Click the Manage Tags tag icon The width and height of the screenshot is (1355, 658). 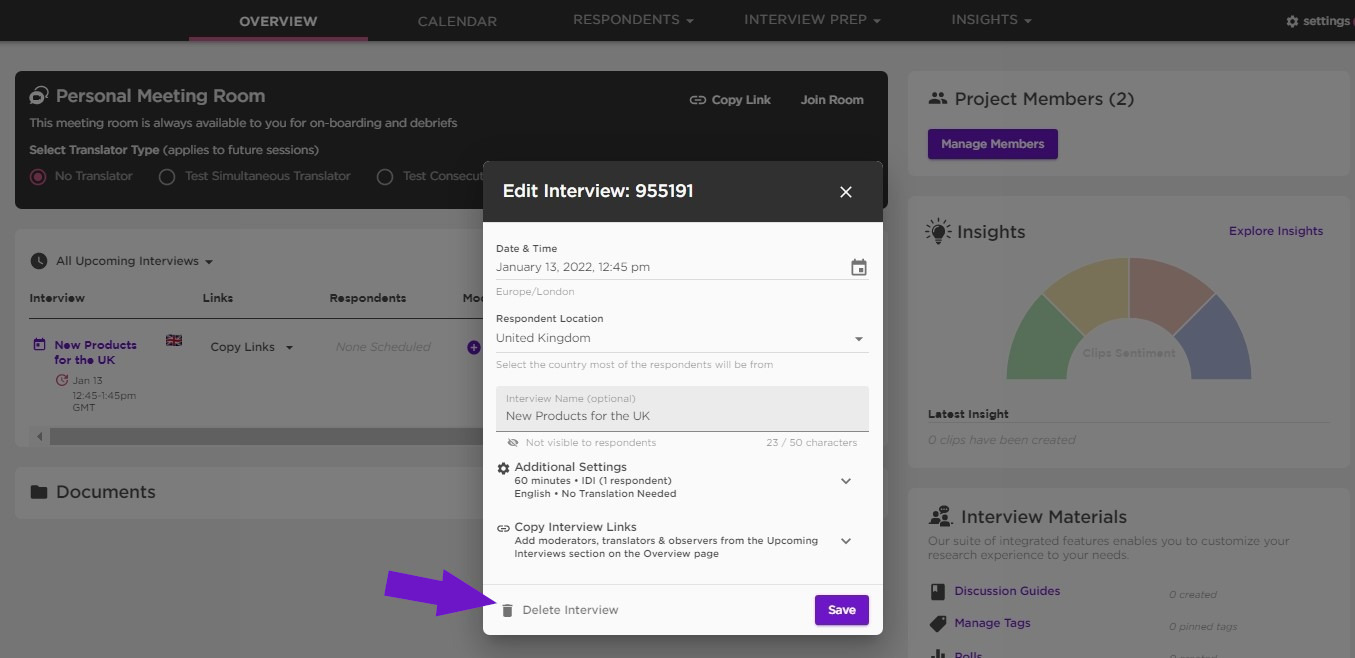coord(938,623)
